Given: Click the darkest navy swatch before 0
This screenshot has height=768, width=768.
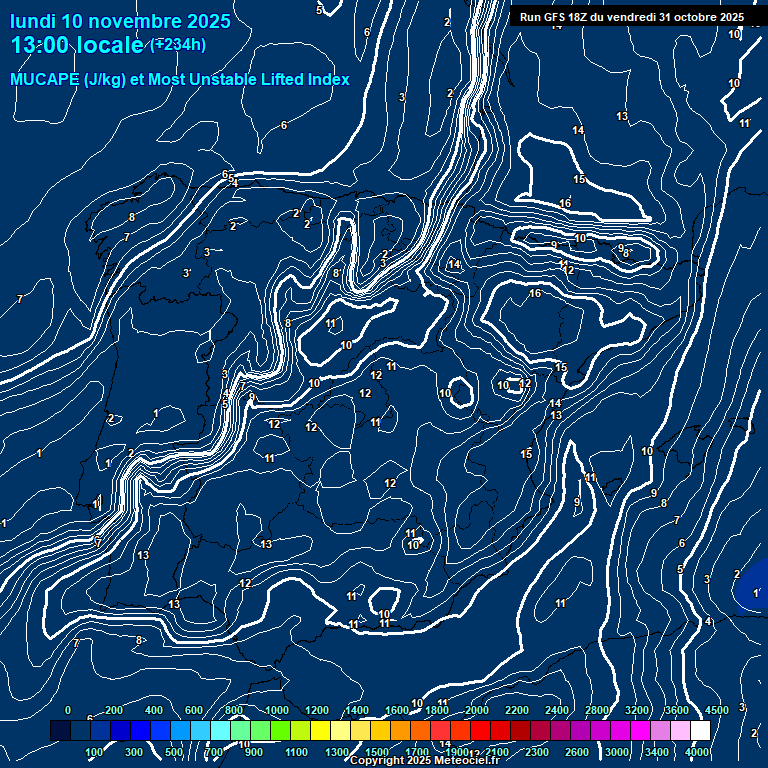Looking at the screenshot, I should click(x=60, y=730).
